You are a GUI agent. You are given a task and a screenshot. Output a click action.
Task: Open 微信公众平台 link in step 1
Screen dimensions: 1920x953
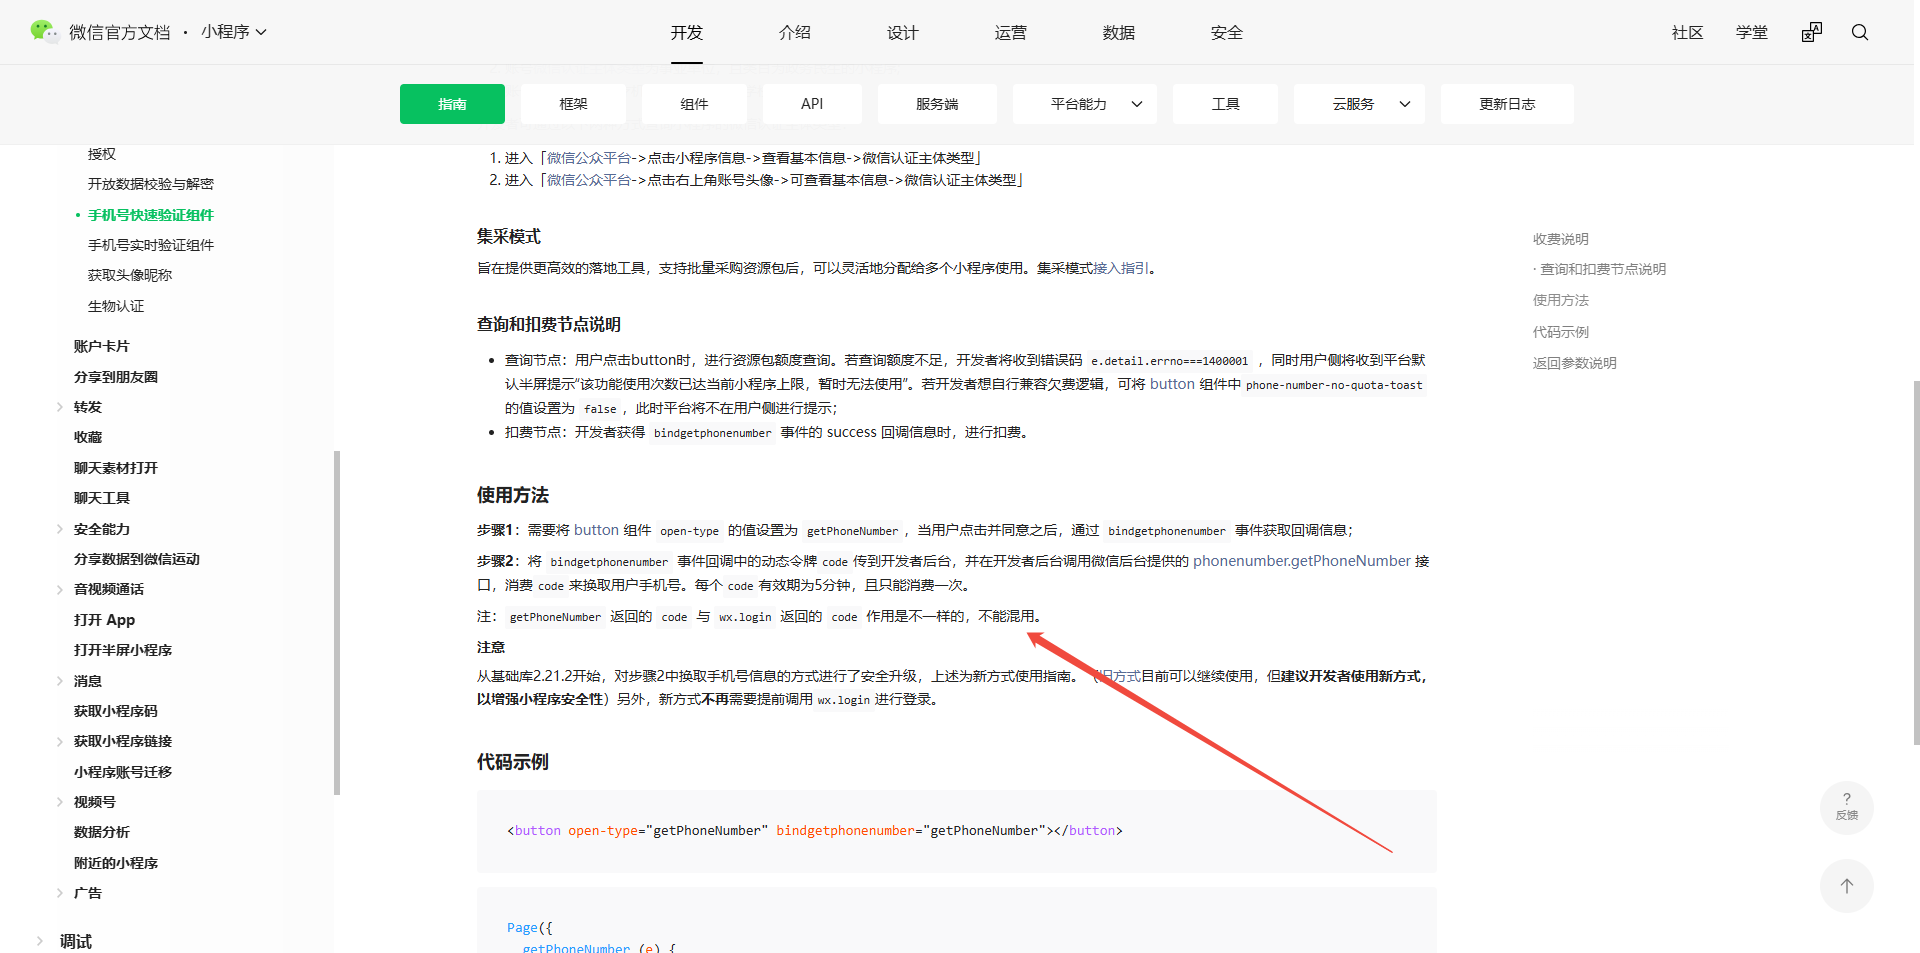[589, 158]
